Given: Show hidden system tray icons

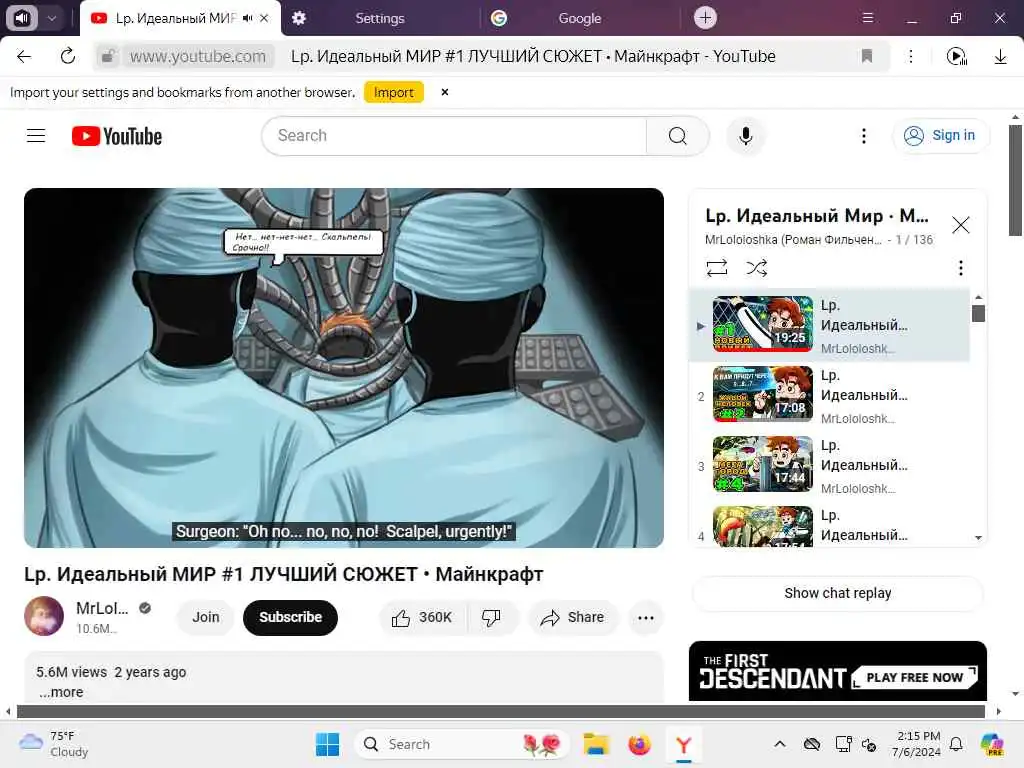Looking at the screenshot, I should coord(780,744).
